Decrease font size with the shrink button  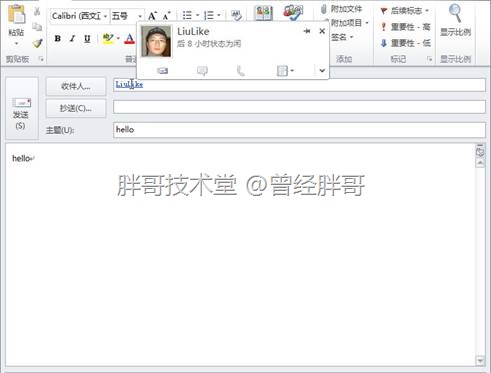pyautogui.click(x=166, y=16)
